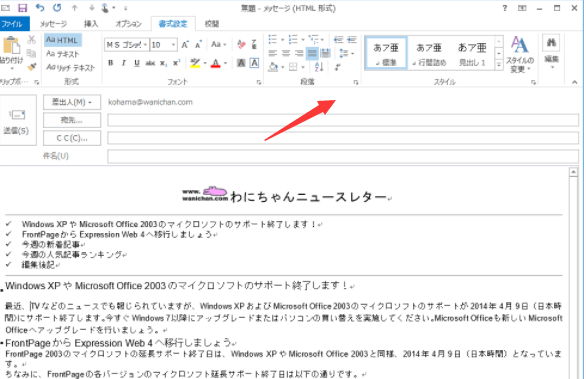Viewport: 586px width, 379px height.
Task: Click the 宛先 recipients button
Action: [72, 120]
